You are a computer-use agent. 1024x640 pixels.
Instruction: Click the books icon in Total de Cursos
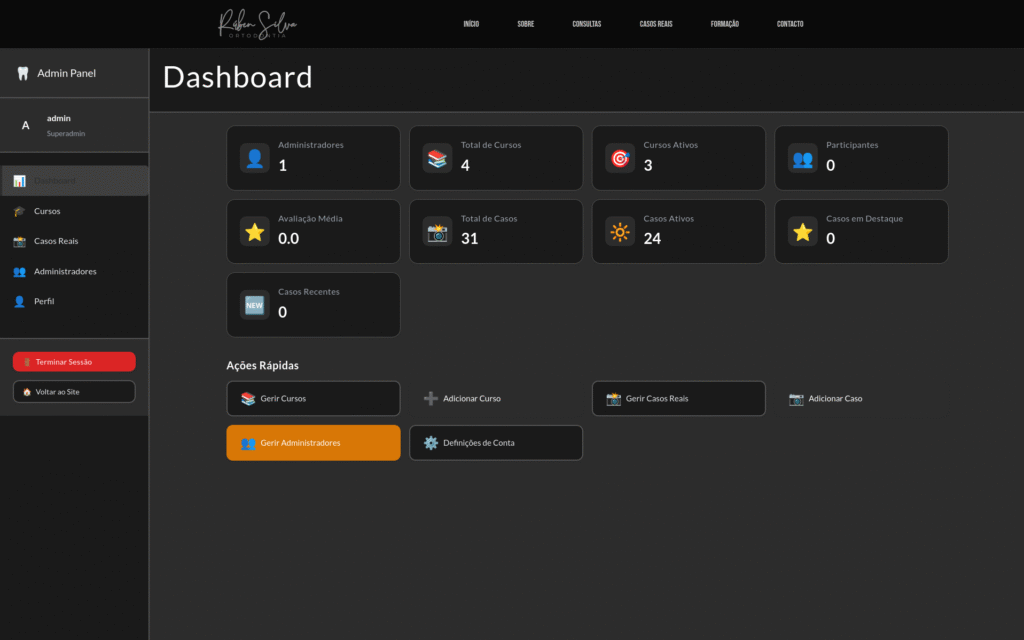click(x=437, y=158)
